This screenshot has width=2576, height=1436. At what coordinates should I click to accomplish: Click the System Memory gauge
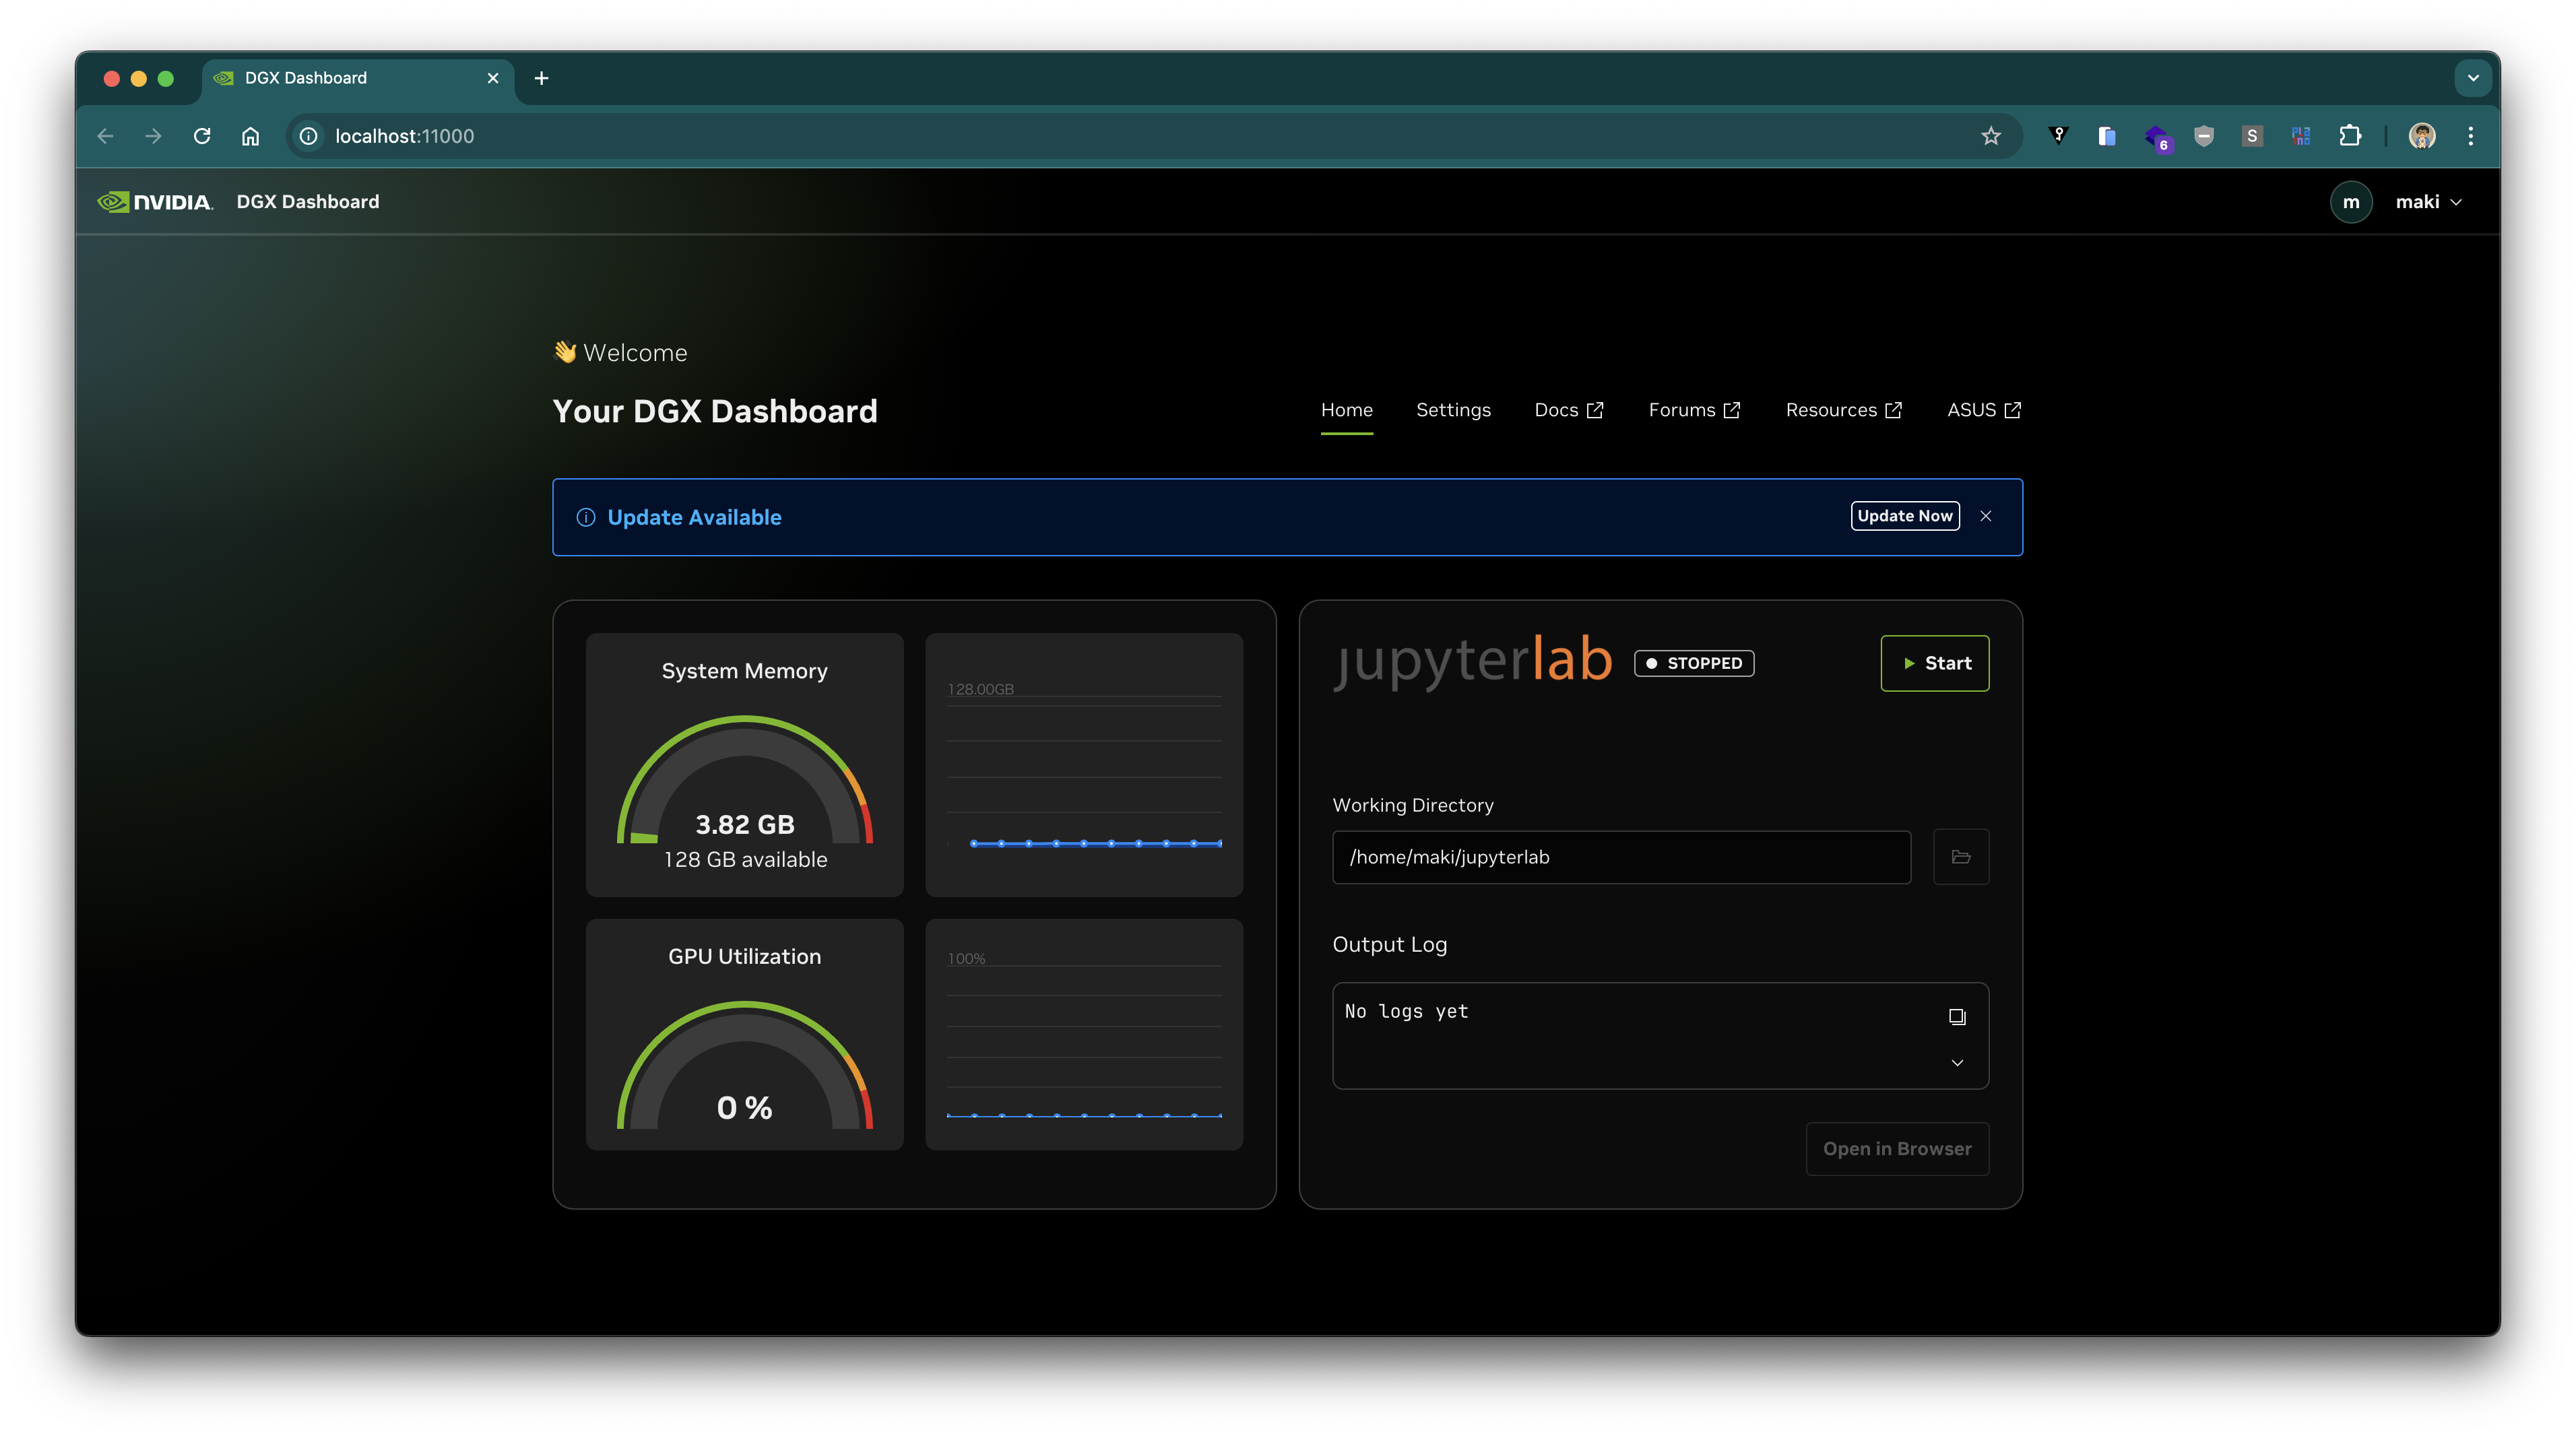(745, 780)
